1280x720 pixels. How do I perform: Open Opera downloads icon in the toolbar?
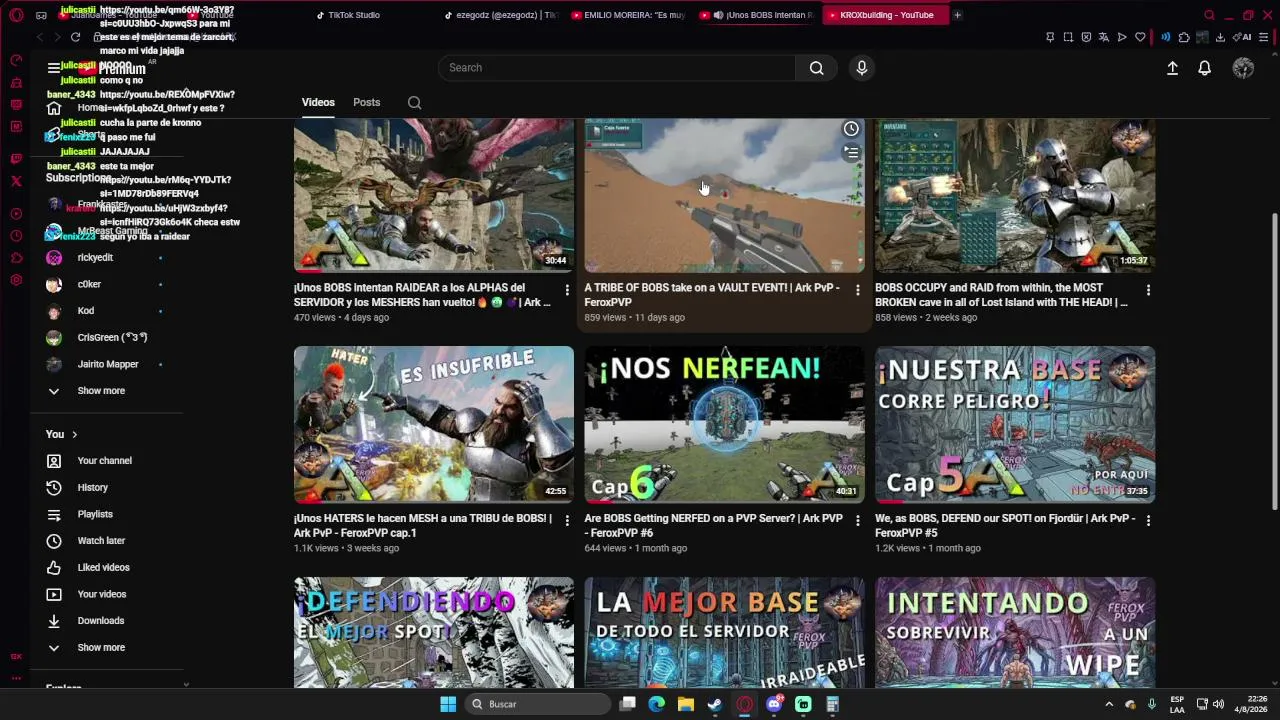point(1222,37)
